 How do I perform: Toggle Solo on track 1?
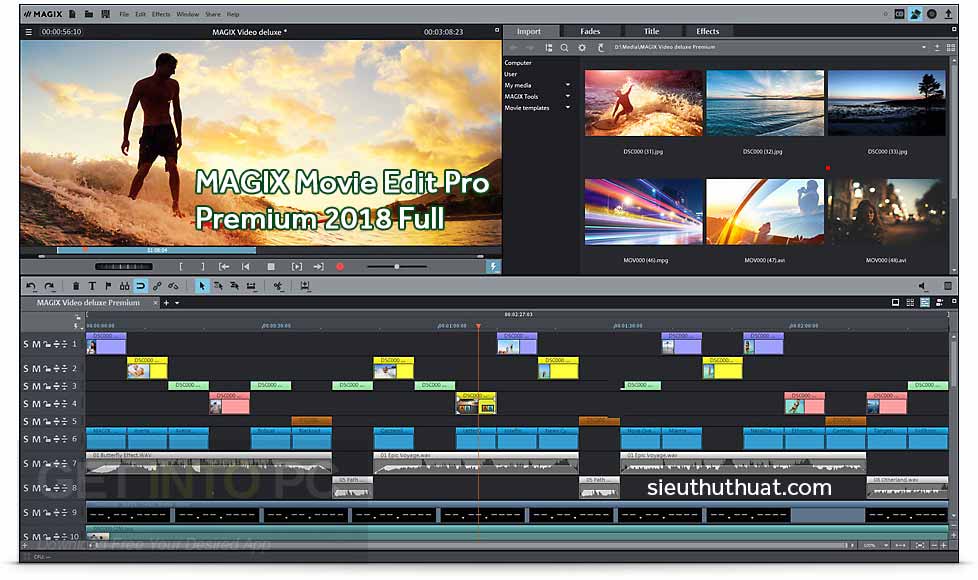[x=26, y=344]
